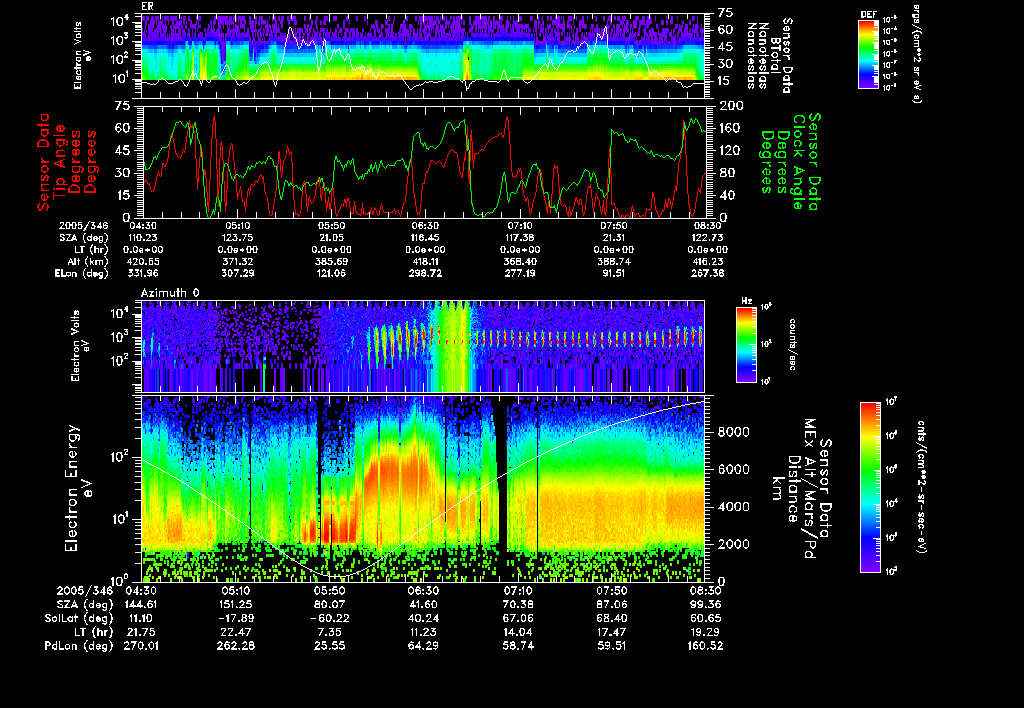1024x708 pixels.
Task: Click the ELon value 267.38
Action: [707, 274]
